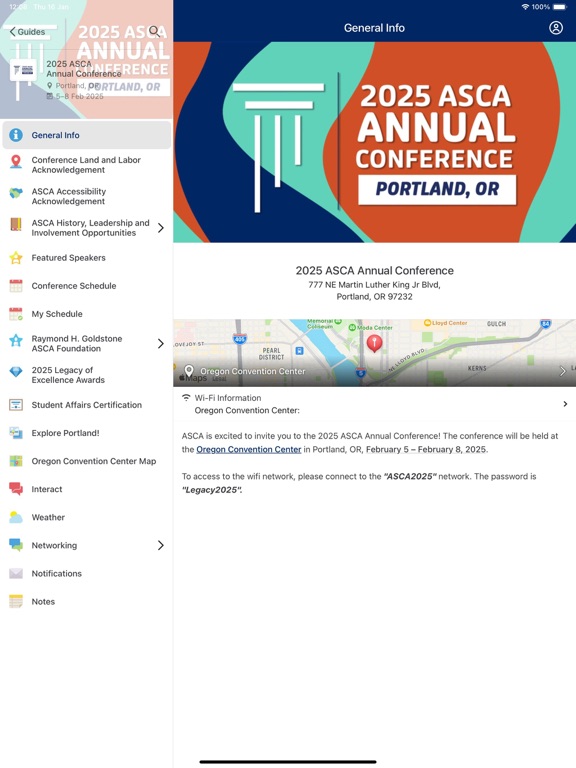Open ASCA Accessibility Acknowledgement
Screen dimensions: 576x768
87,196
